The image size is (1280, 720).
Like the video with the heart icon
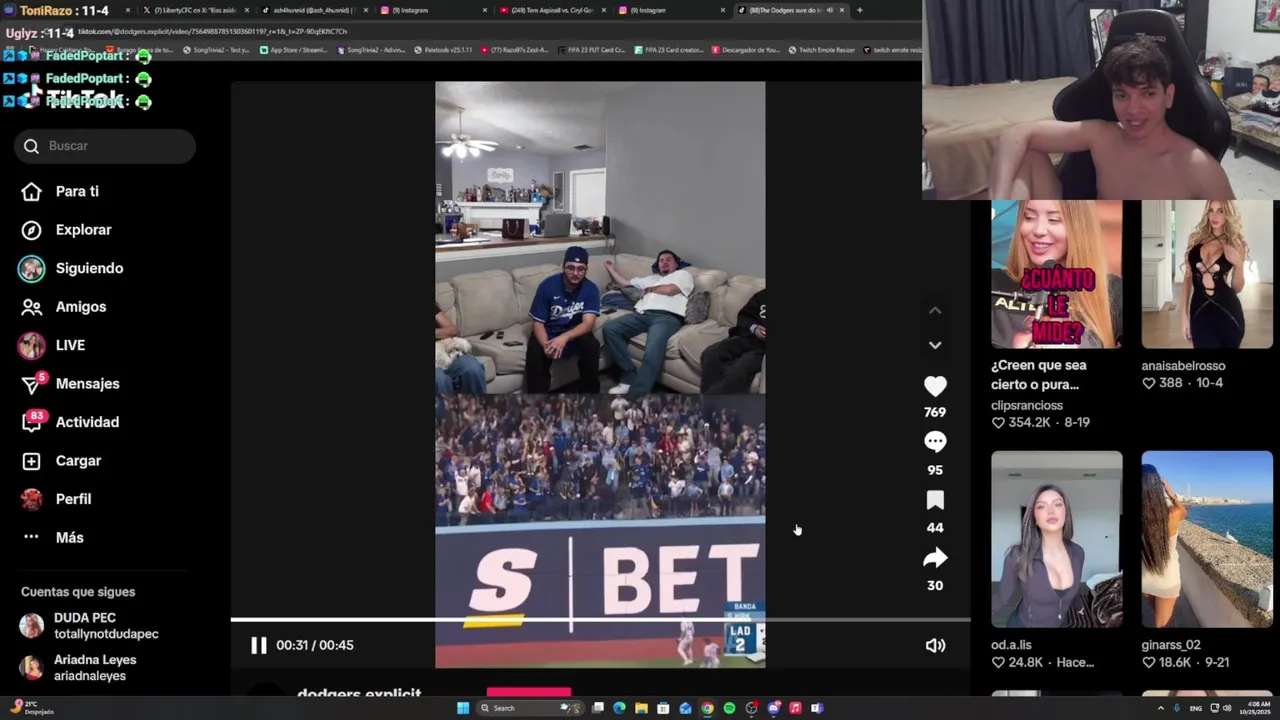pyautogui.click(x=935, y=387)
